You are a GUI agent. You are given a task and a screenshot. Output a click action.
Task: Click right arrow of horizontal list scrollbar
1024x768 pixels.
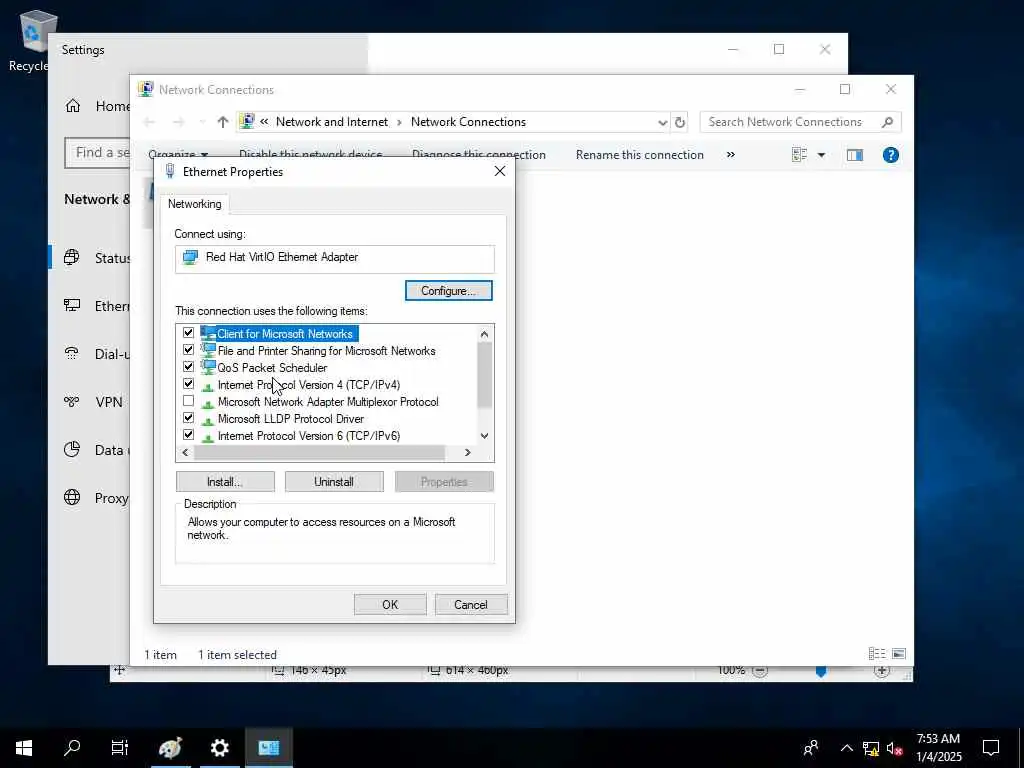(468, 452)
